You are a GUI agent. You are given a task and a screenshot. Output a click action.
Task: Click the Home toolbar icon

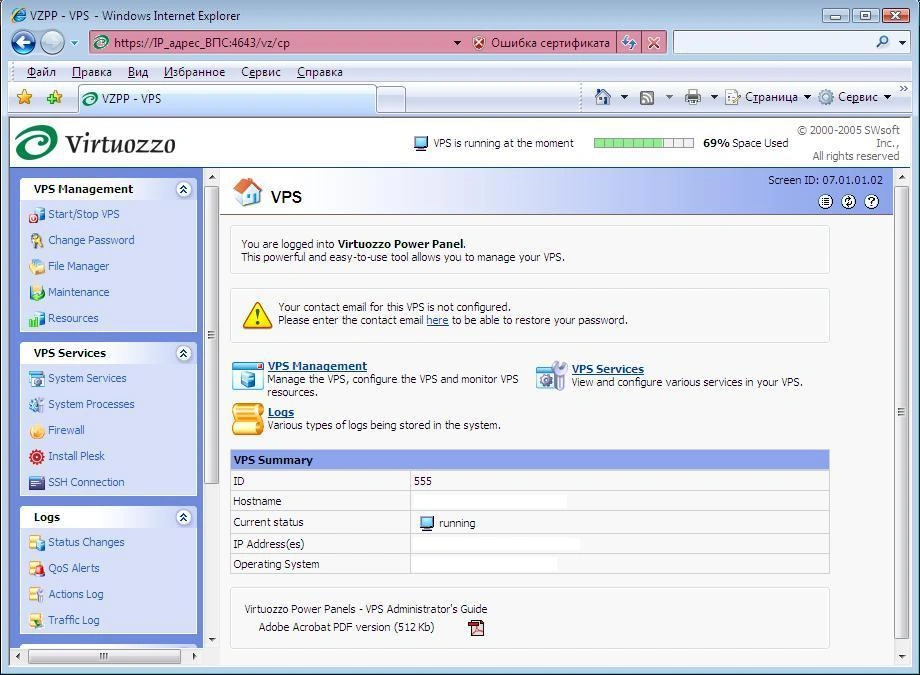603,97
